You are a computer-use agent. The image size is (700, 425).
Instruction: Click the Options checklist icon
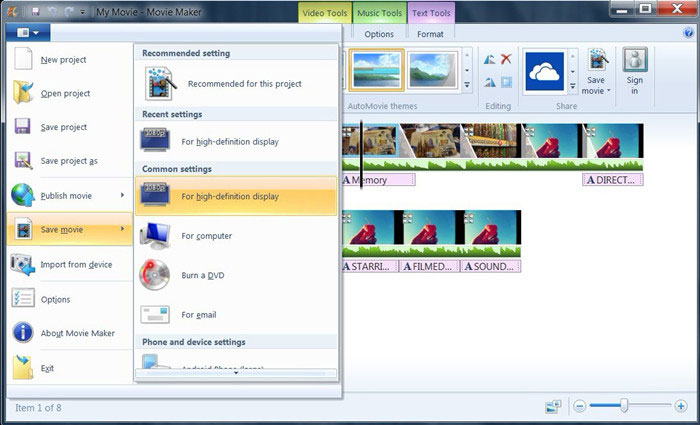click(23, 298)
